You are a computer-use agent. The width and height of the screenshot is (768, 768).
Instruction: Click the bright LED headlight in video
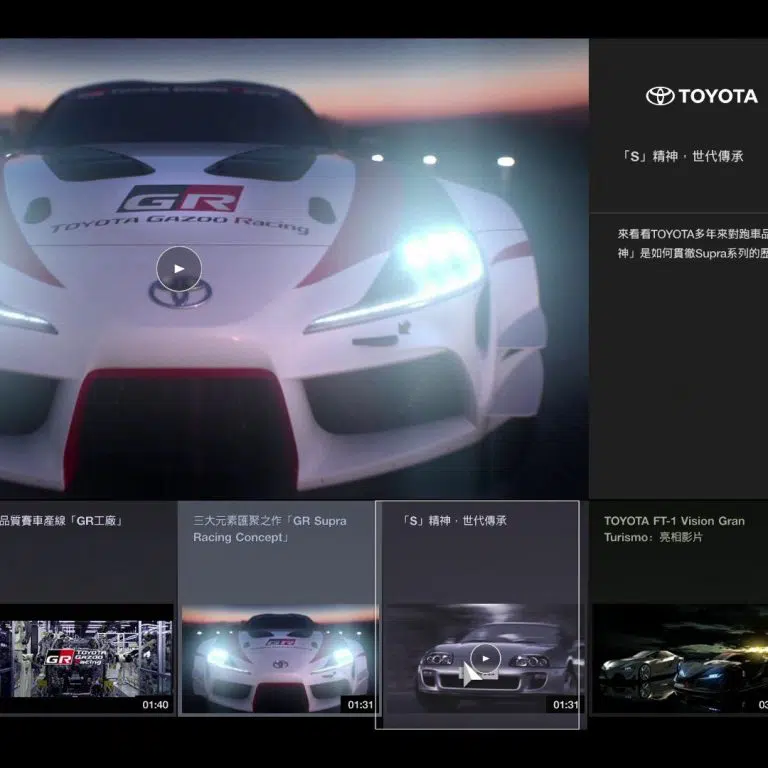click(x=440, y=263)
